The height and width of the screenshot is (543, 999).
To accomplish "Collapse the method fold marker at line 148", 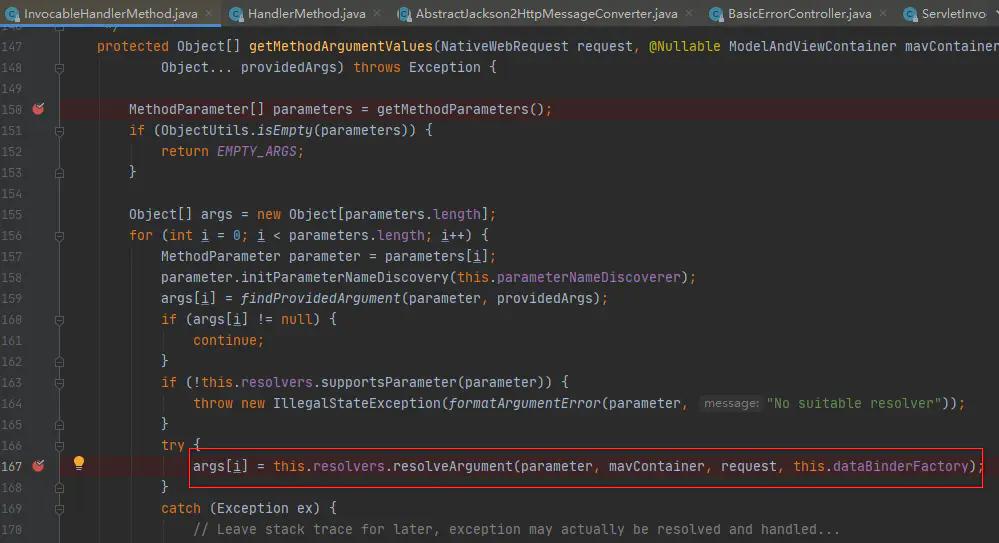I will click(x=59, y=68).
